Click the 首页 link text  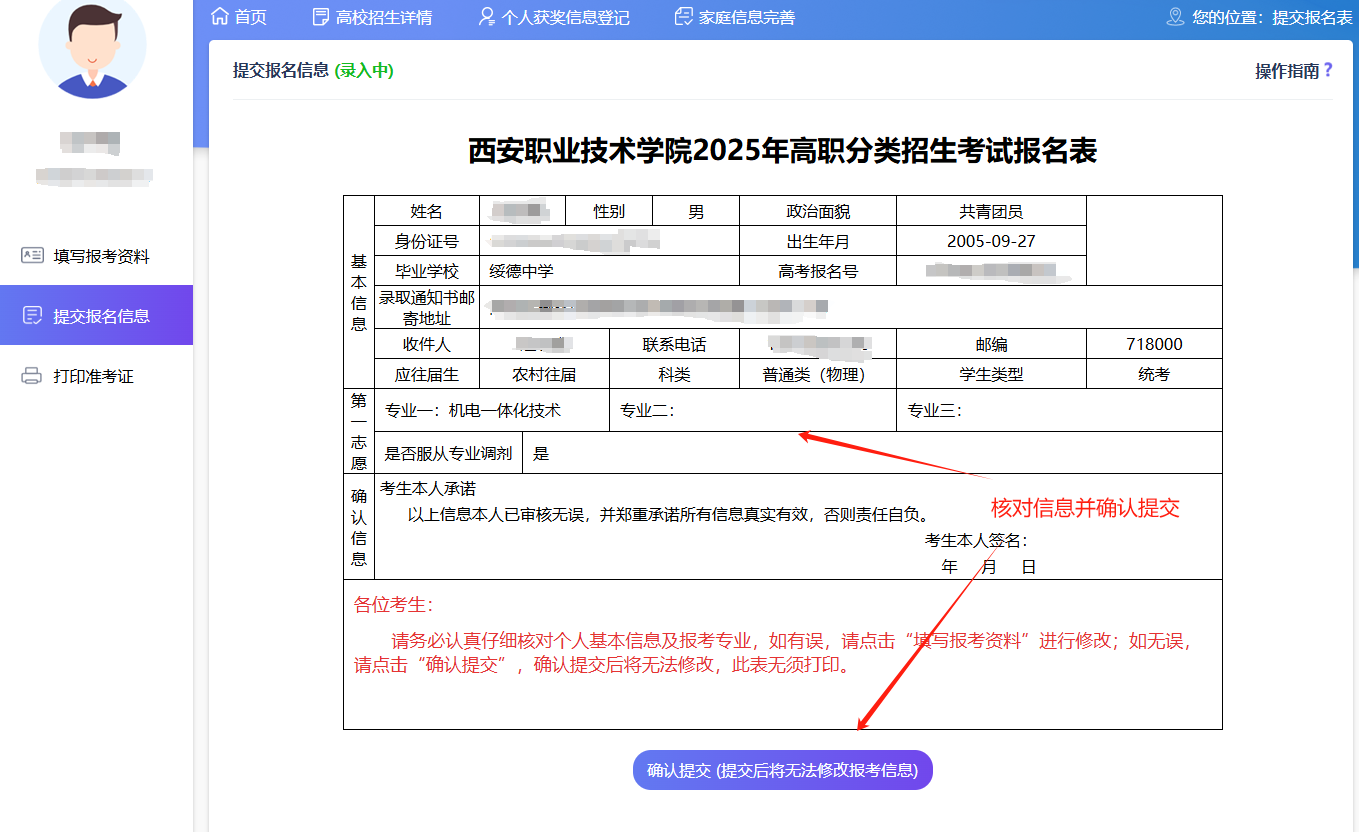(x=250, y=17)
